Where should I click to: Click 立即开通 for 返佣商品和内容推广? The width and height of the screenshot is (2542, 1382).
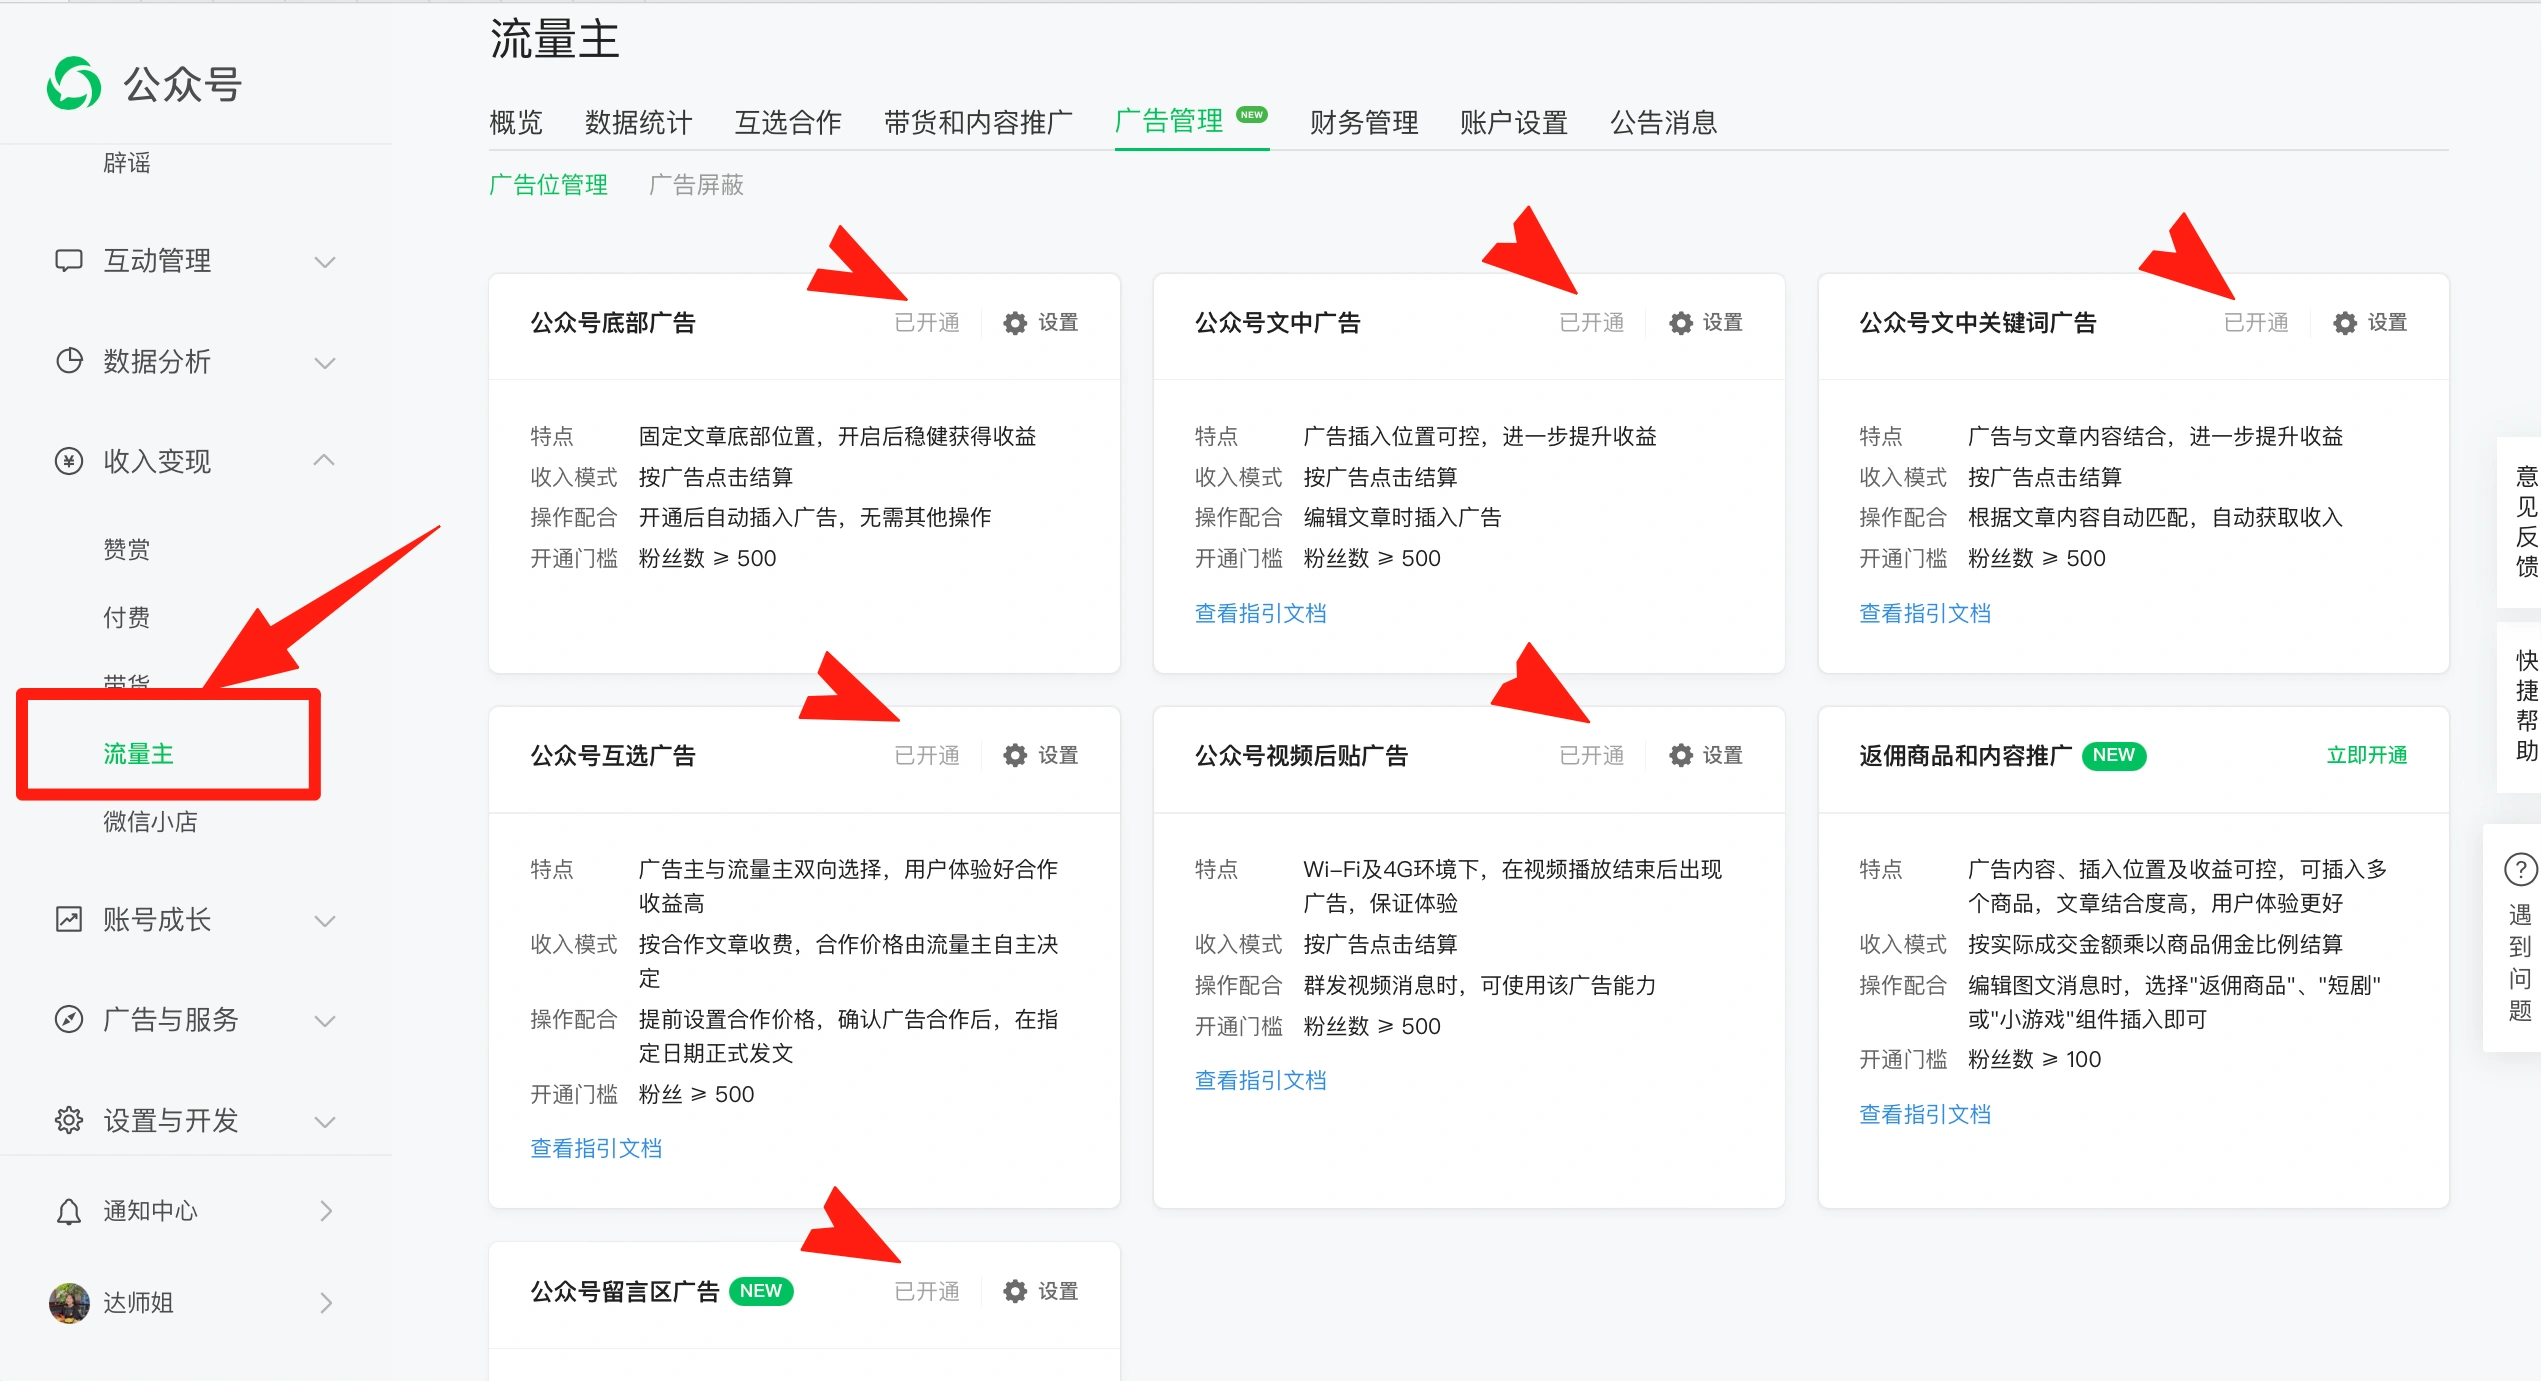tap(2366, 756)
